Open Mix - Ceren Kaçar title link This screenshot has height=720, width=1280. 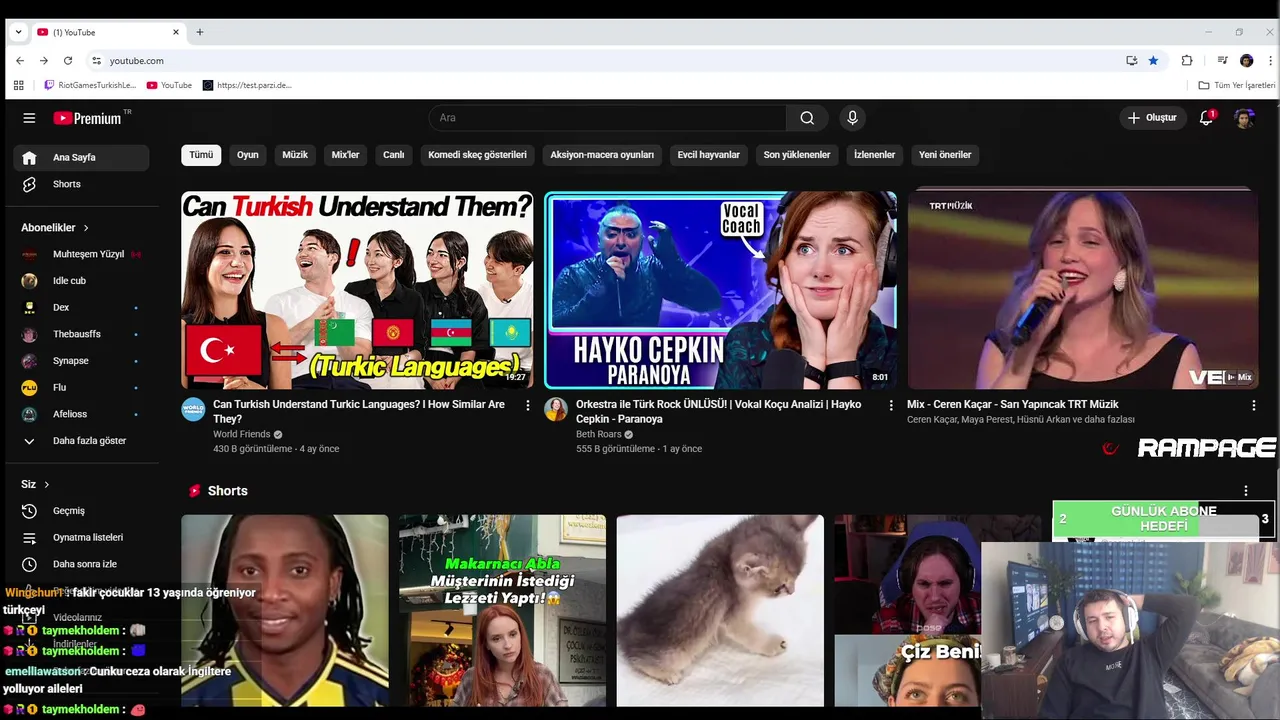[1012, 405]
